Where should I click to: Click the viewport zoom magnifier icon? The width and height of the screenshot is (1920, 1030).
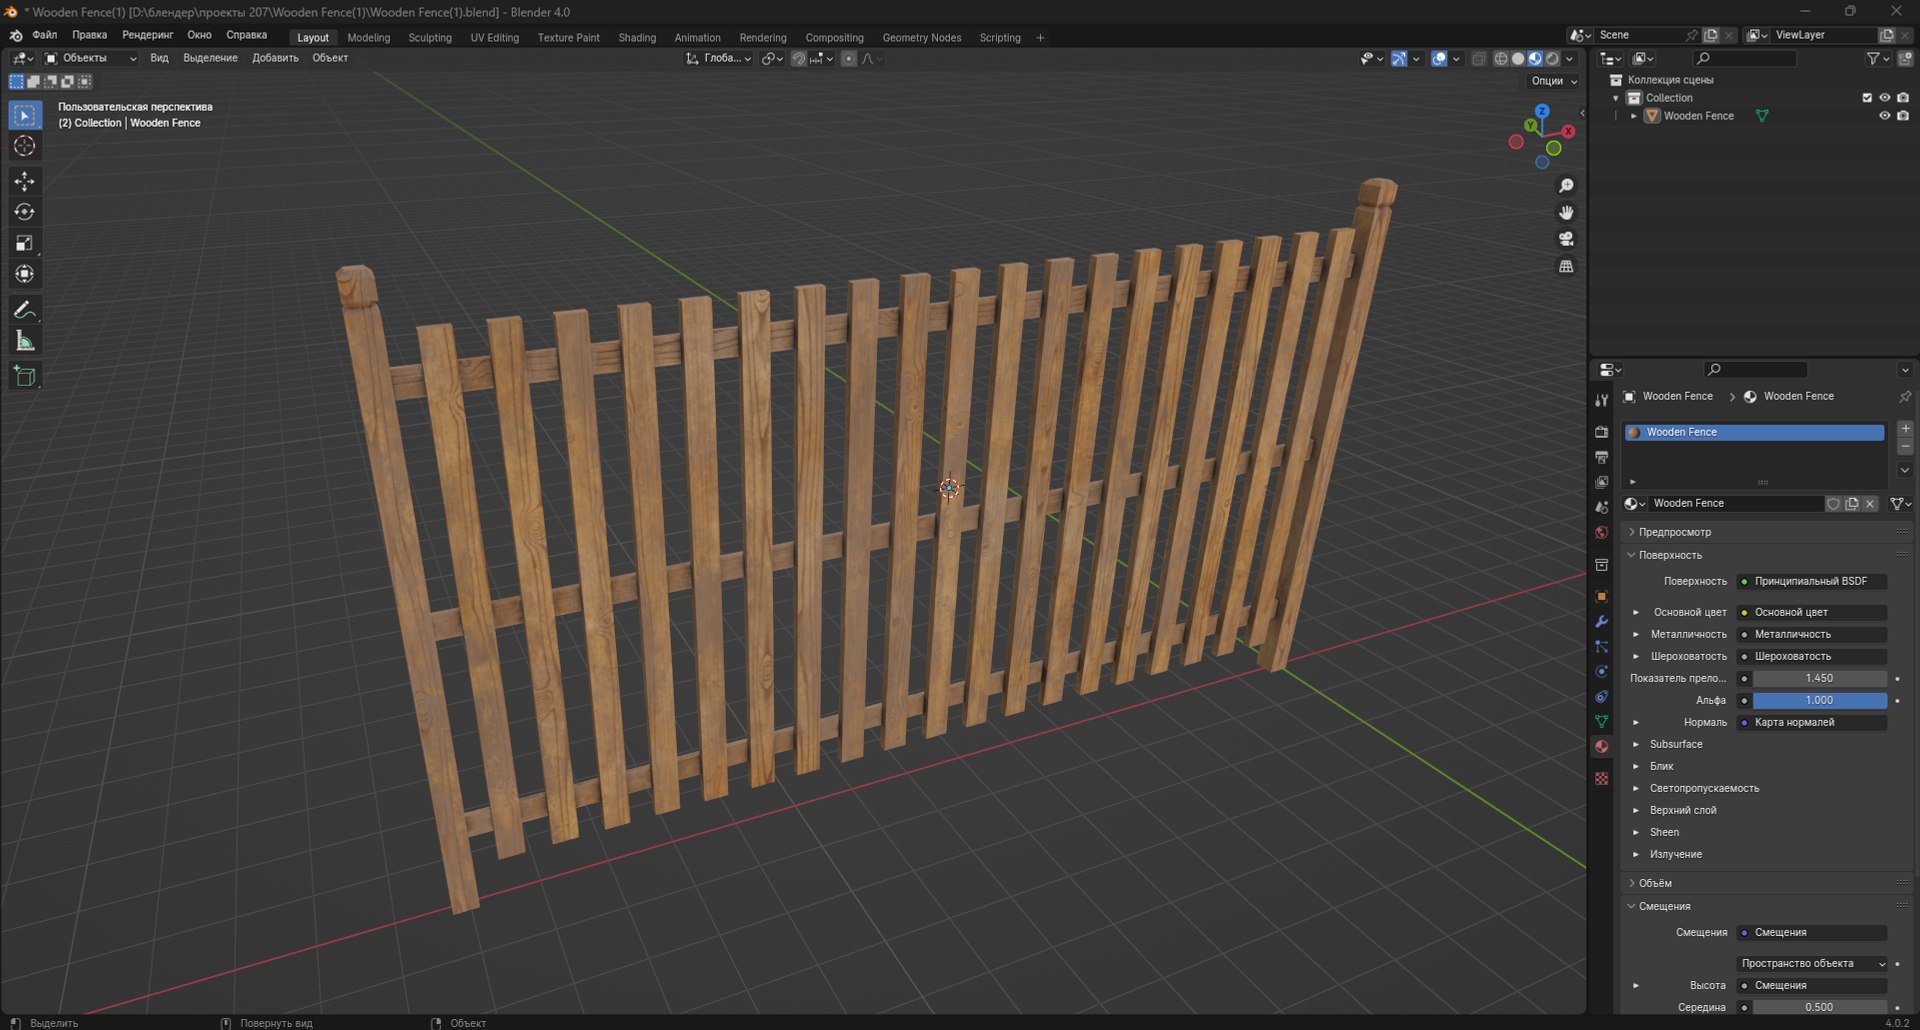(1566, 186)
